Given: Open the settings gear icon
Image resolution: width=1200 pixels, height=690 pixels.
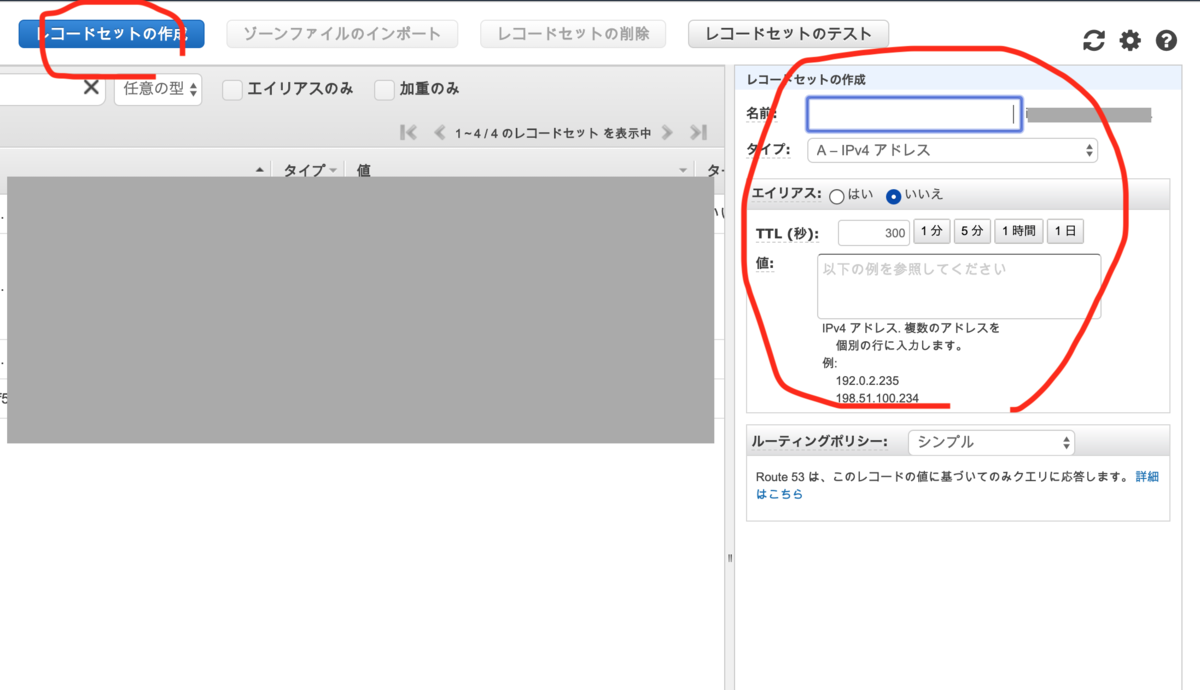Looking at the screenshot, I should 1130,40.
